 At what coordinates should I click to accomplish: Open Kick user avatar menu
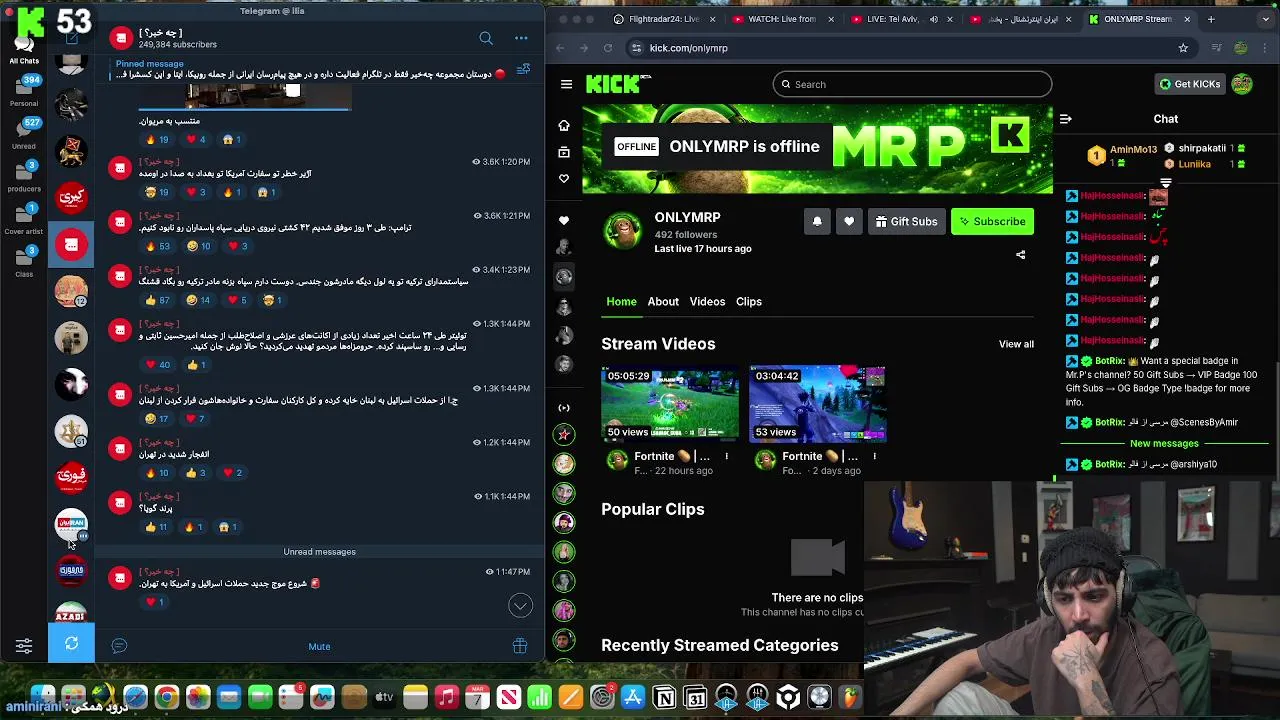(x=1242, y=84)
